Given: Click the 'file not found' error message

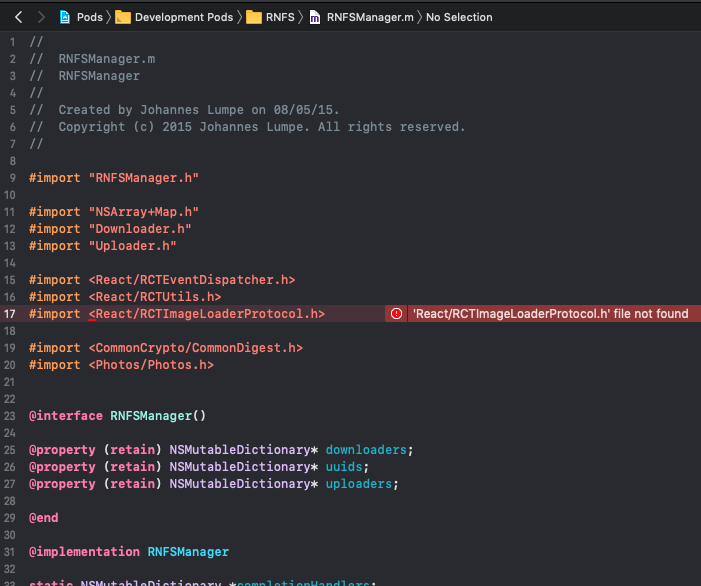Looking at the screenshot, I should pos(551,314).
